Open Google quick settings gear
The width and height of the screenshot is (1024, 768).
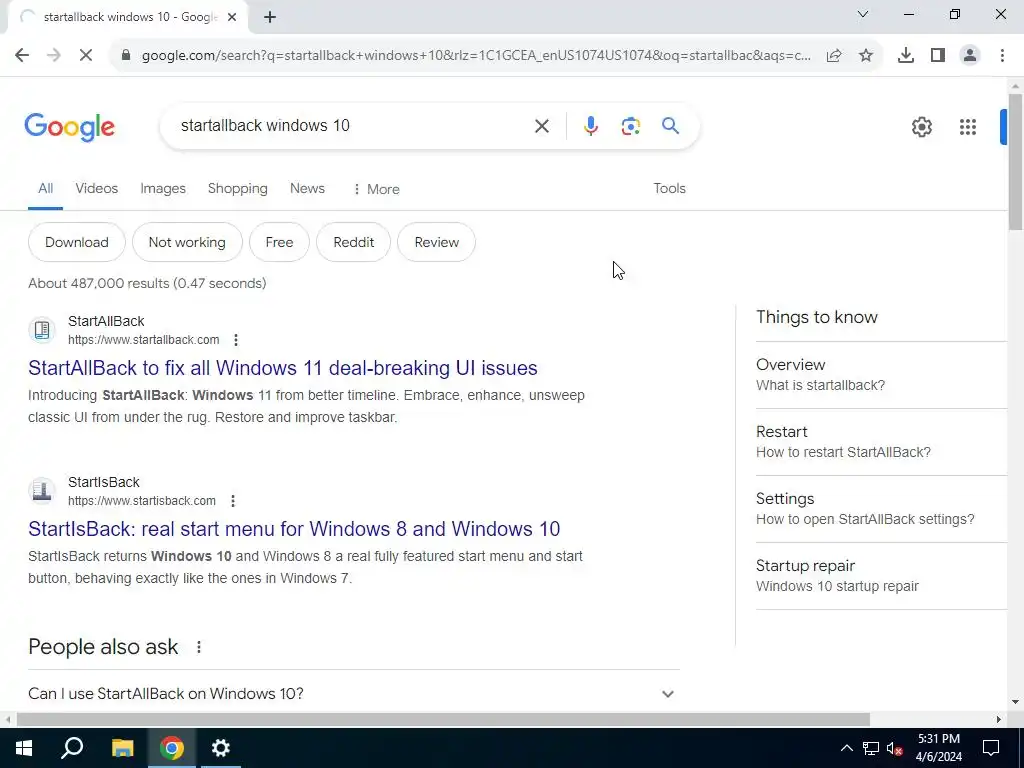coord(921,127)
